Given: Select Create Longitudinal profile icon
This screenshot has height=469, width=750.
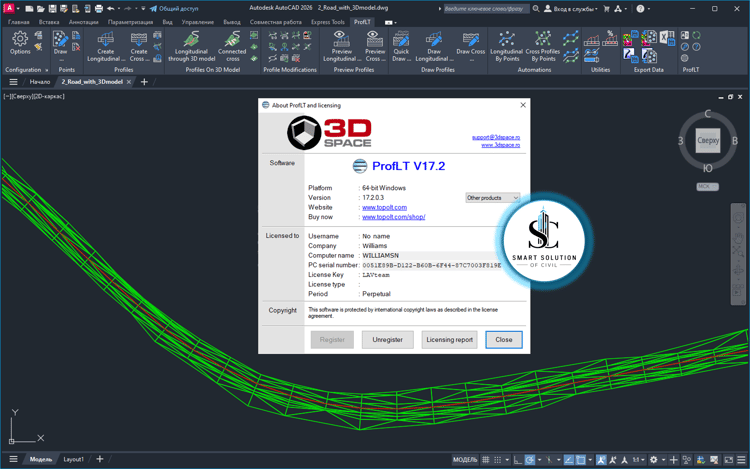Looking at the screenshot, I should [x=106, y=46].
